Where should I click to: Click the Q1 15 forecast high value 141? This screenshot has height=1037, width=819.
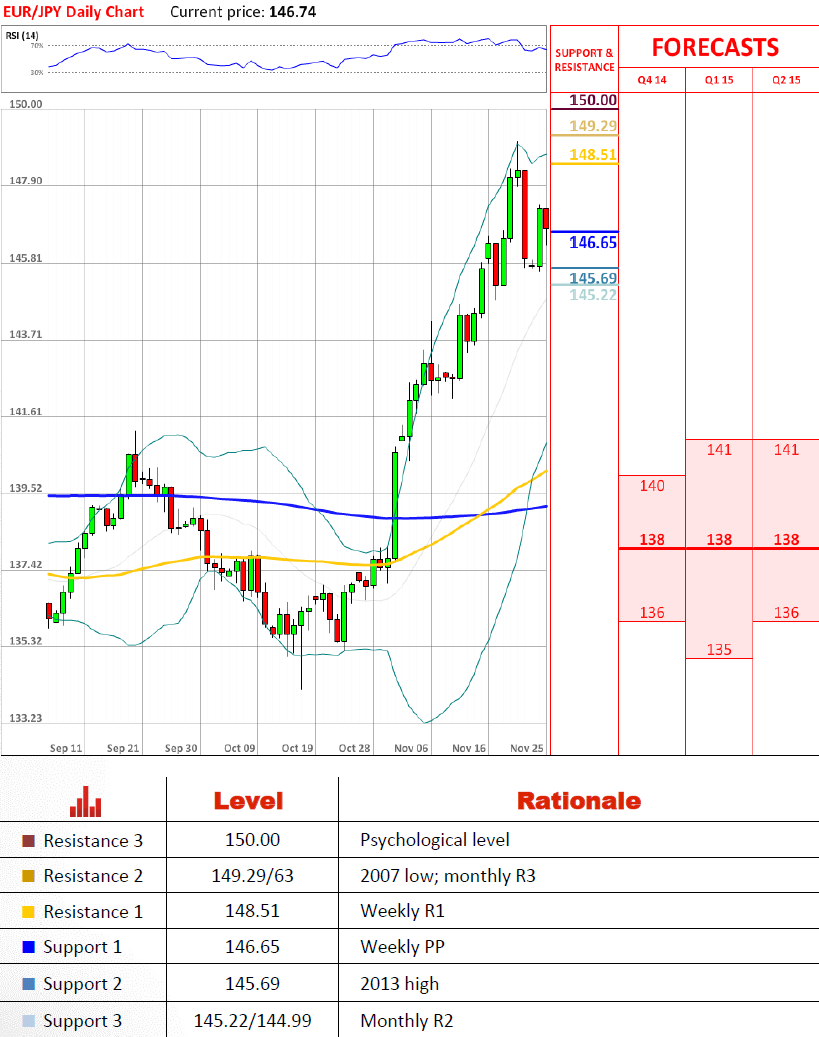719,450
